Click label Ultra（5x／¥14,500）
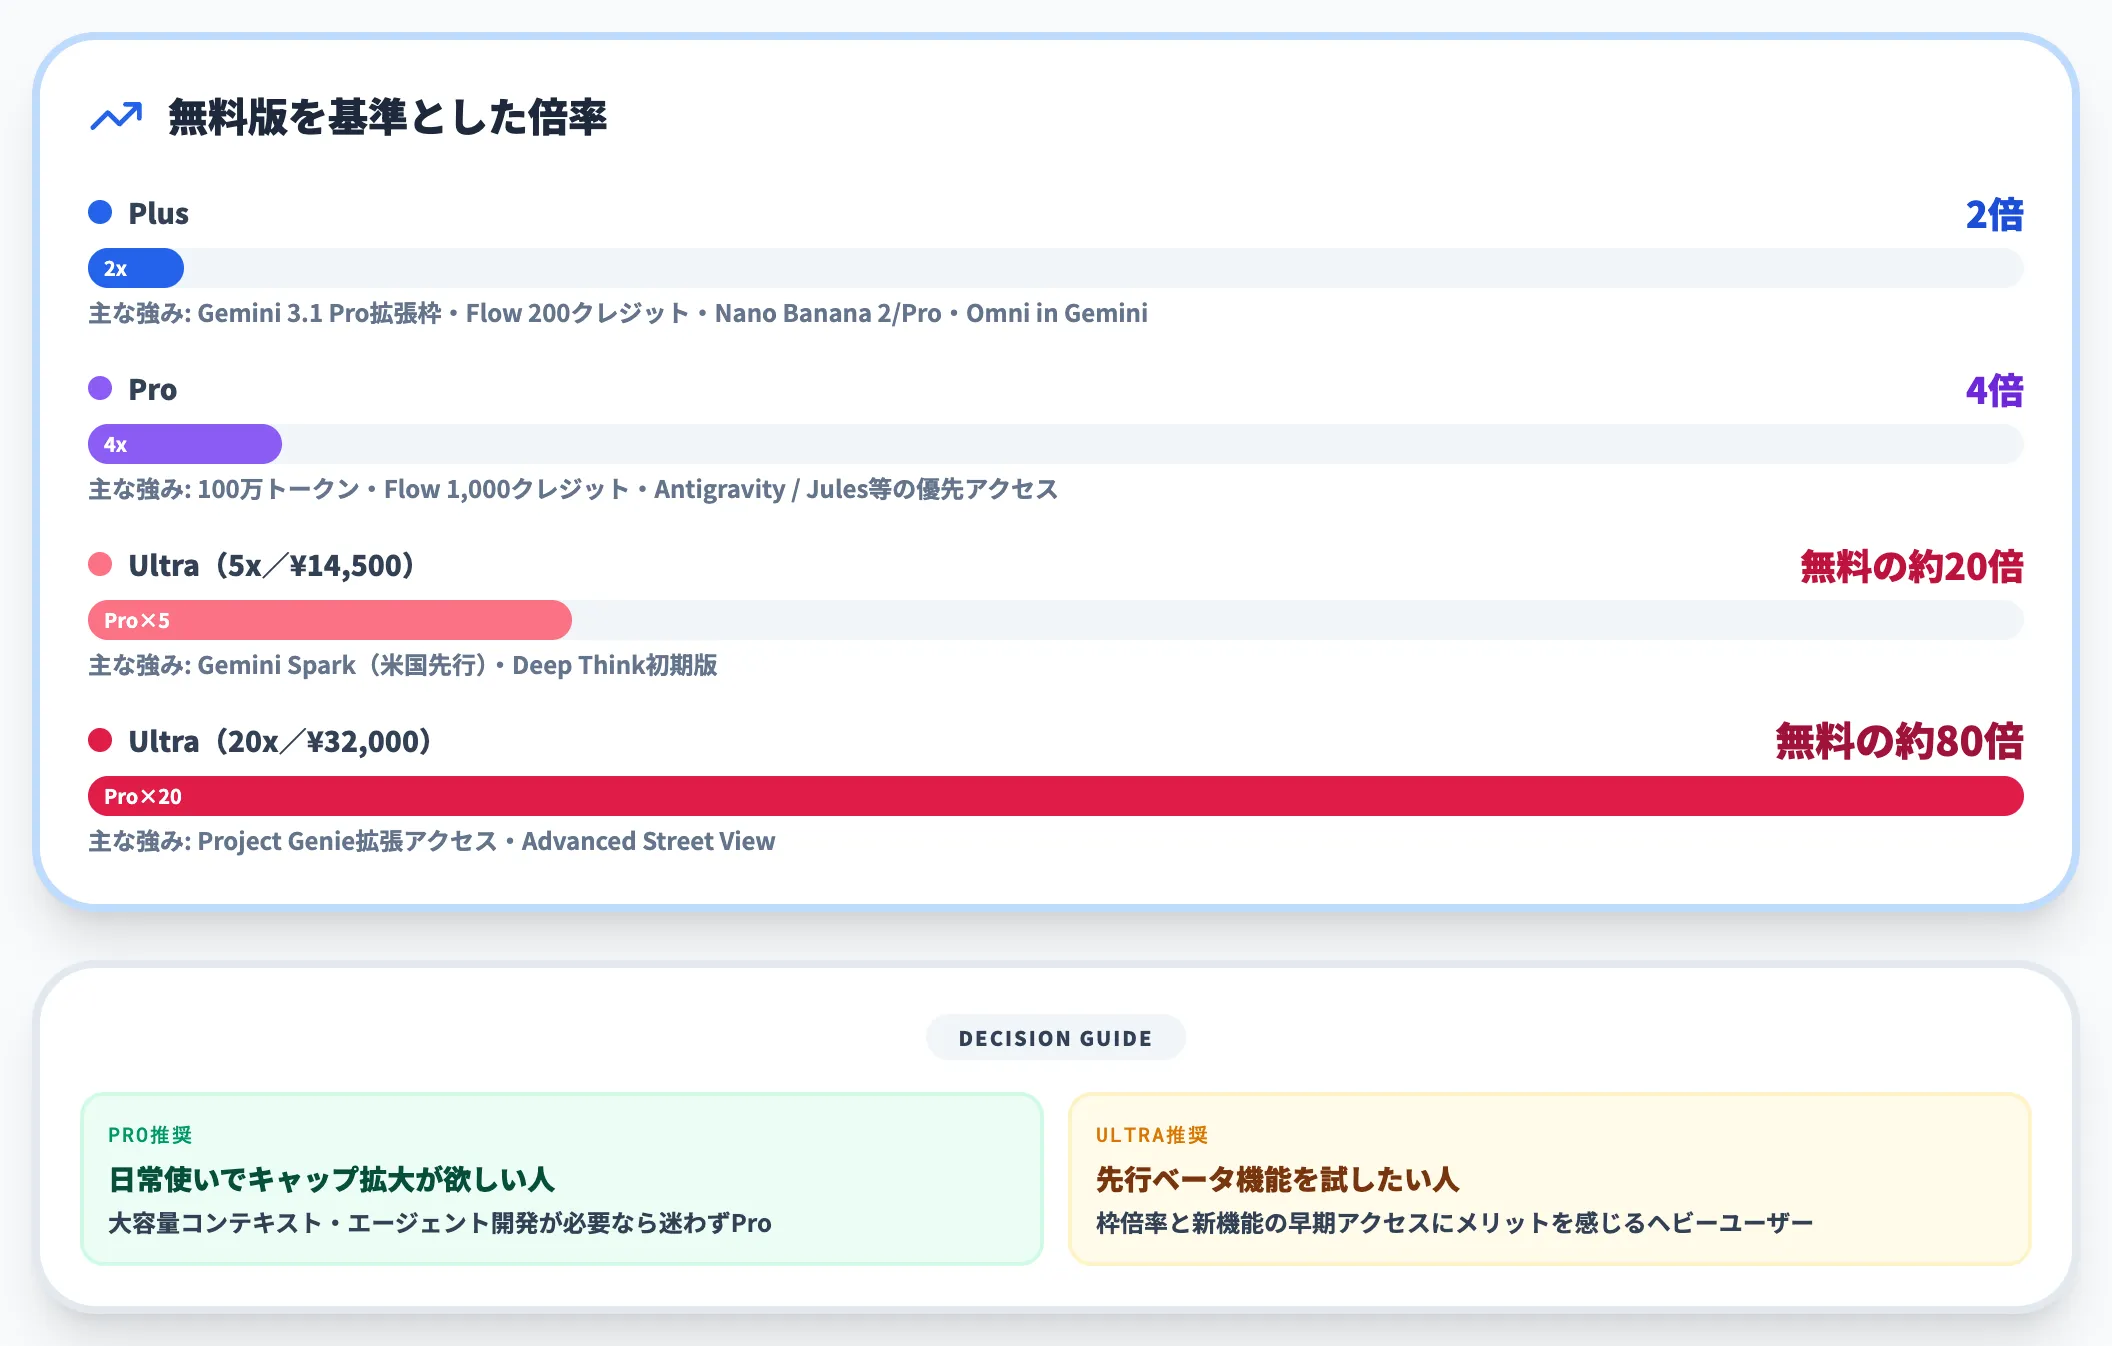The width and height of the screenshot is (2112, 1346). pyautogui.click(x=271, y=565)
